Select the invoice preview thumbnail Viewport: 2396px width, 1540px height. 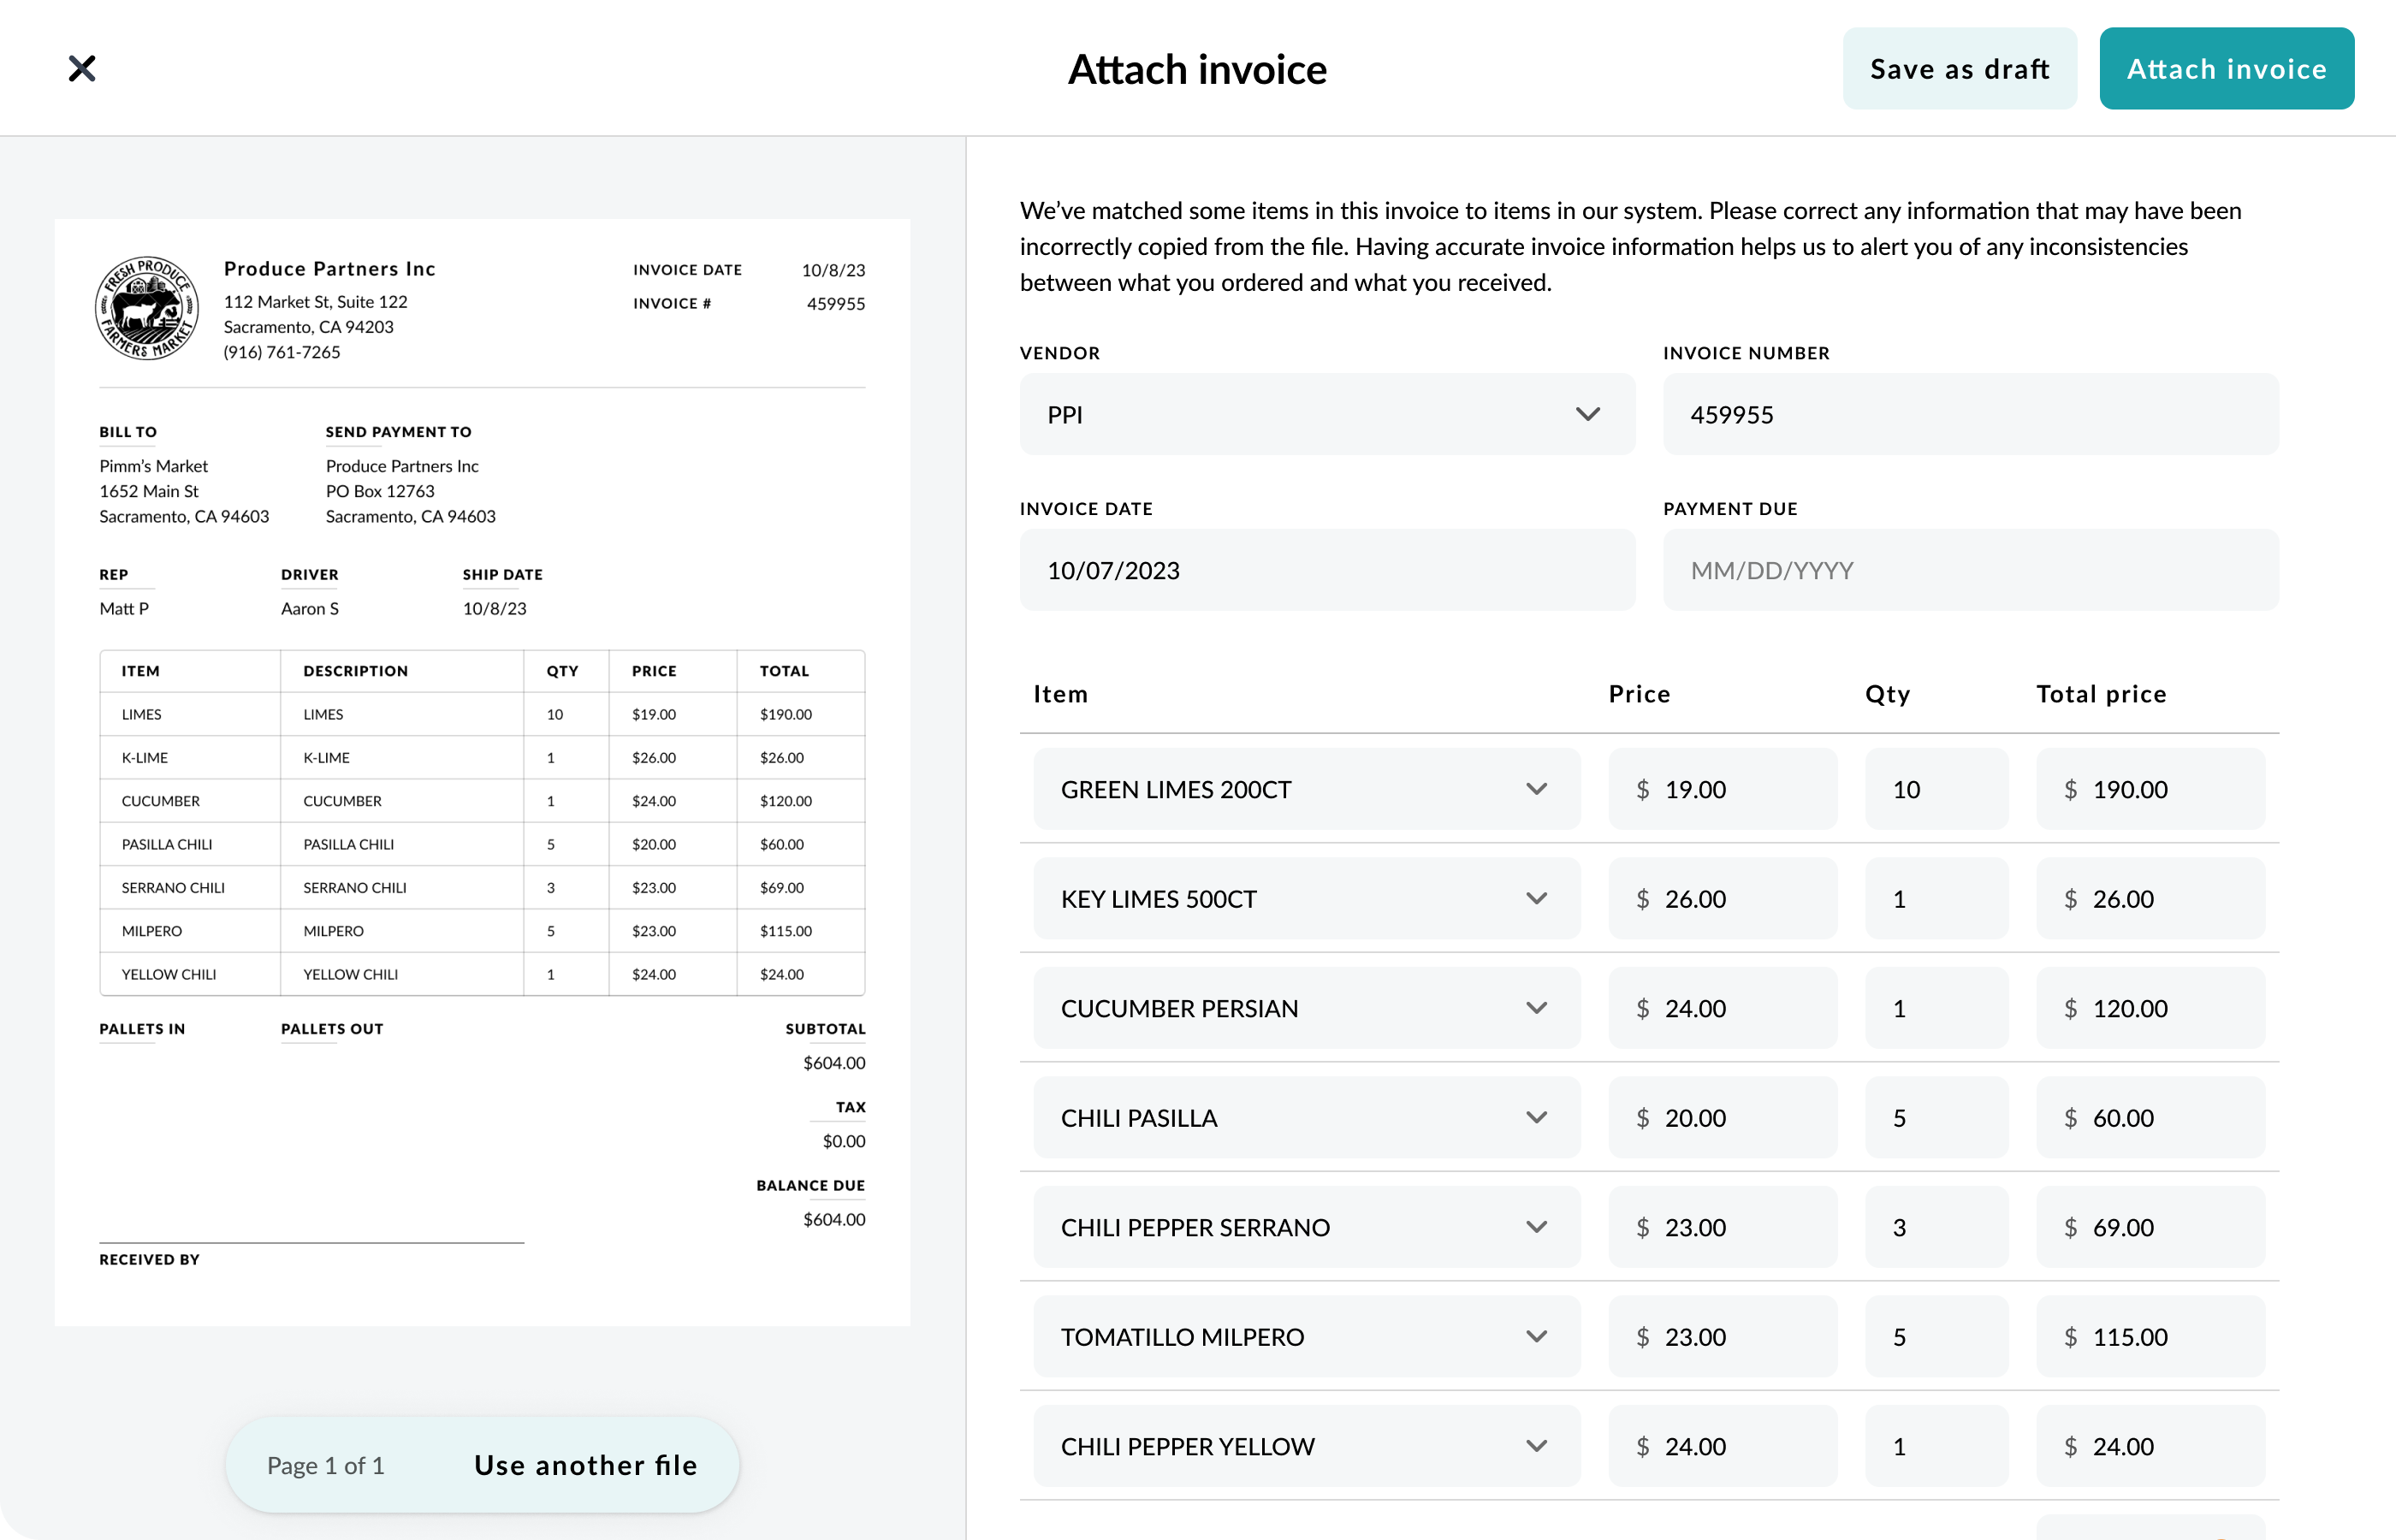click(x=483, y=770)
